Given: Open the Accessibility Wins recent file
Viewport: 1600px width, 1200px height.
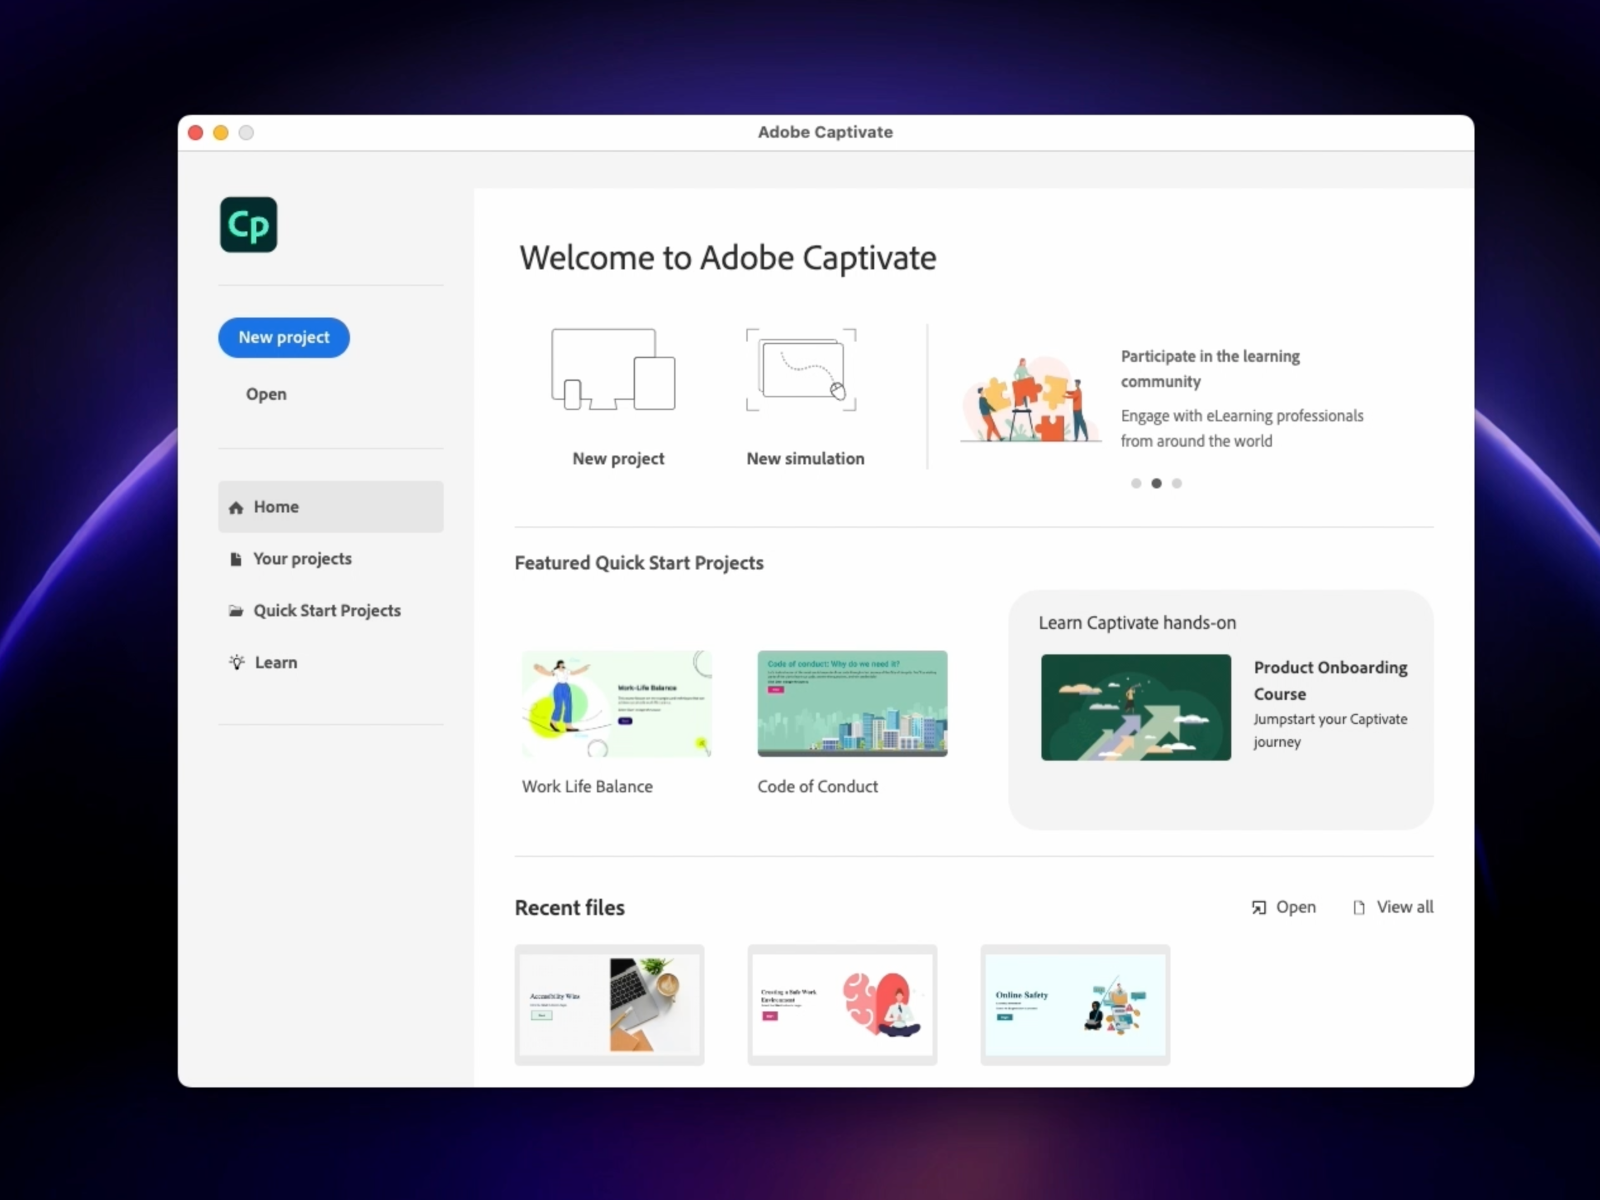Looking at the screenshot, I should [x=610, y=1005].
